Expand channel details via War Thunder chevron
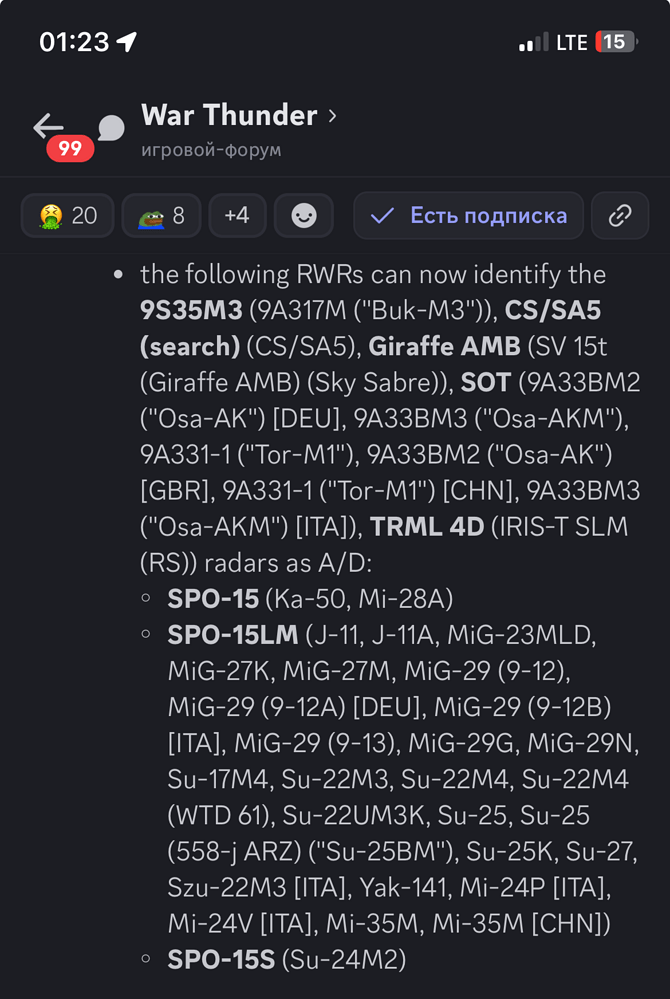Viewport: 670px width, 999px height. (333, 116)
